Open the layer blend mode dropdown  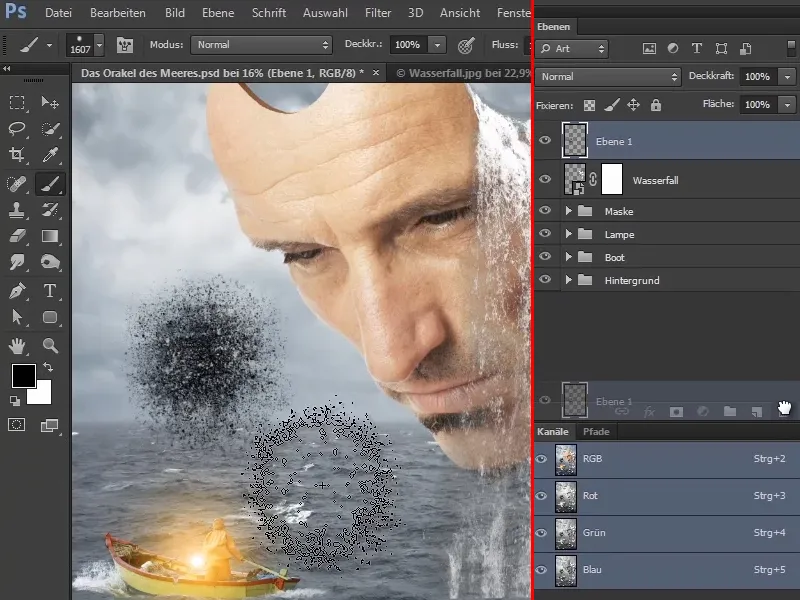(608, 77)
